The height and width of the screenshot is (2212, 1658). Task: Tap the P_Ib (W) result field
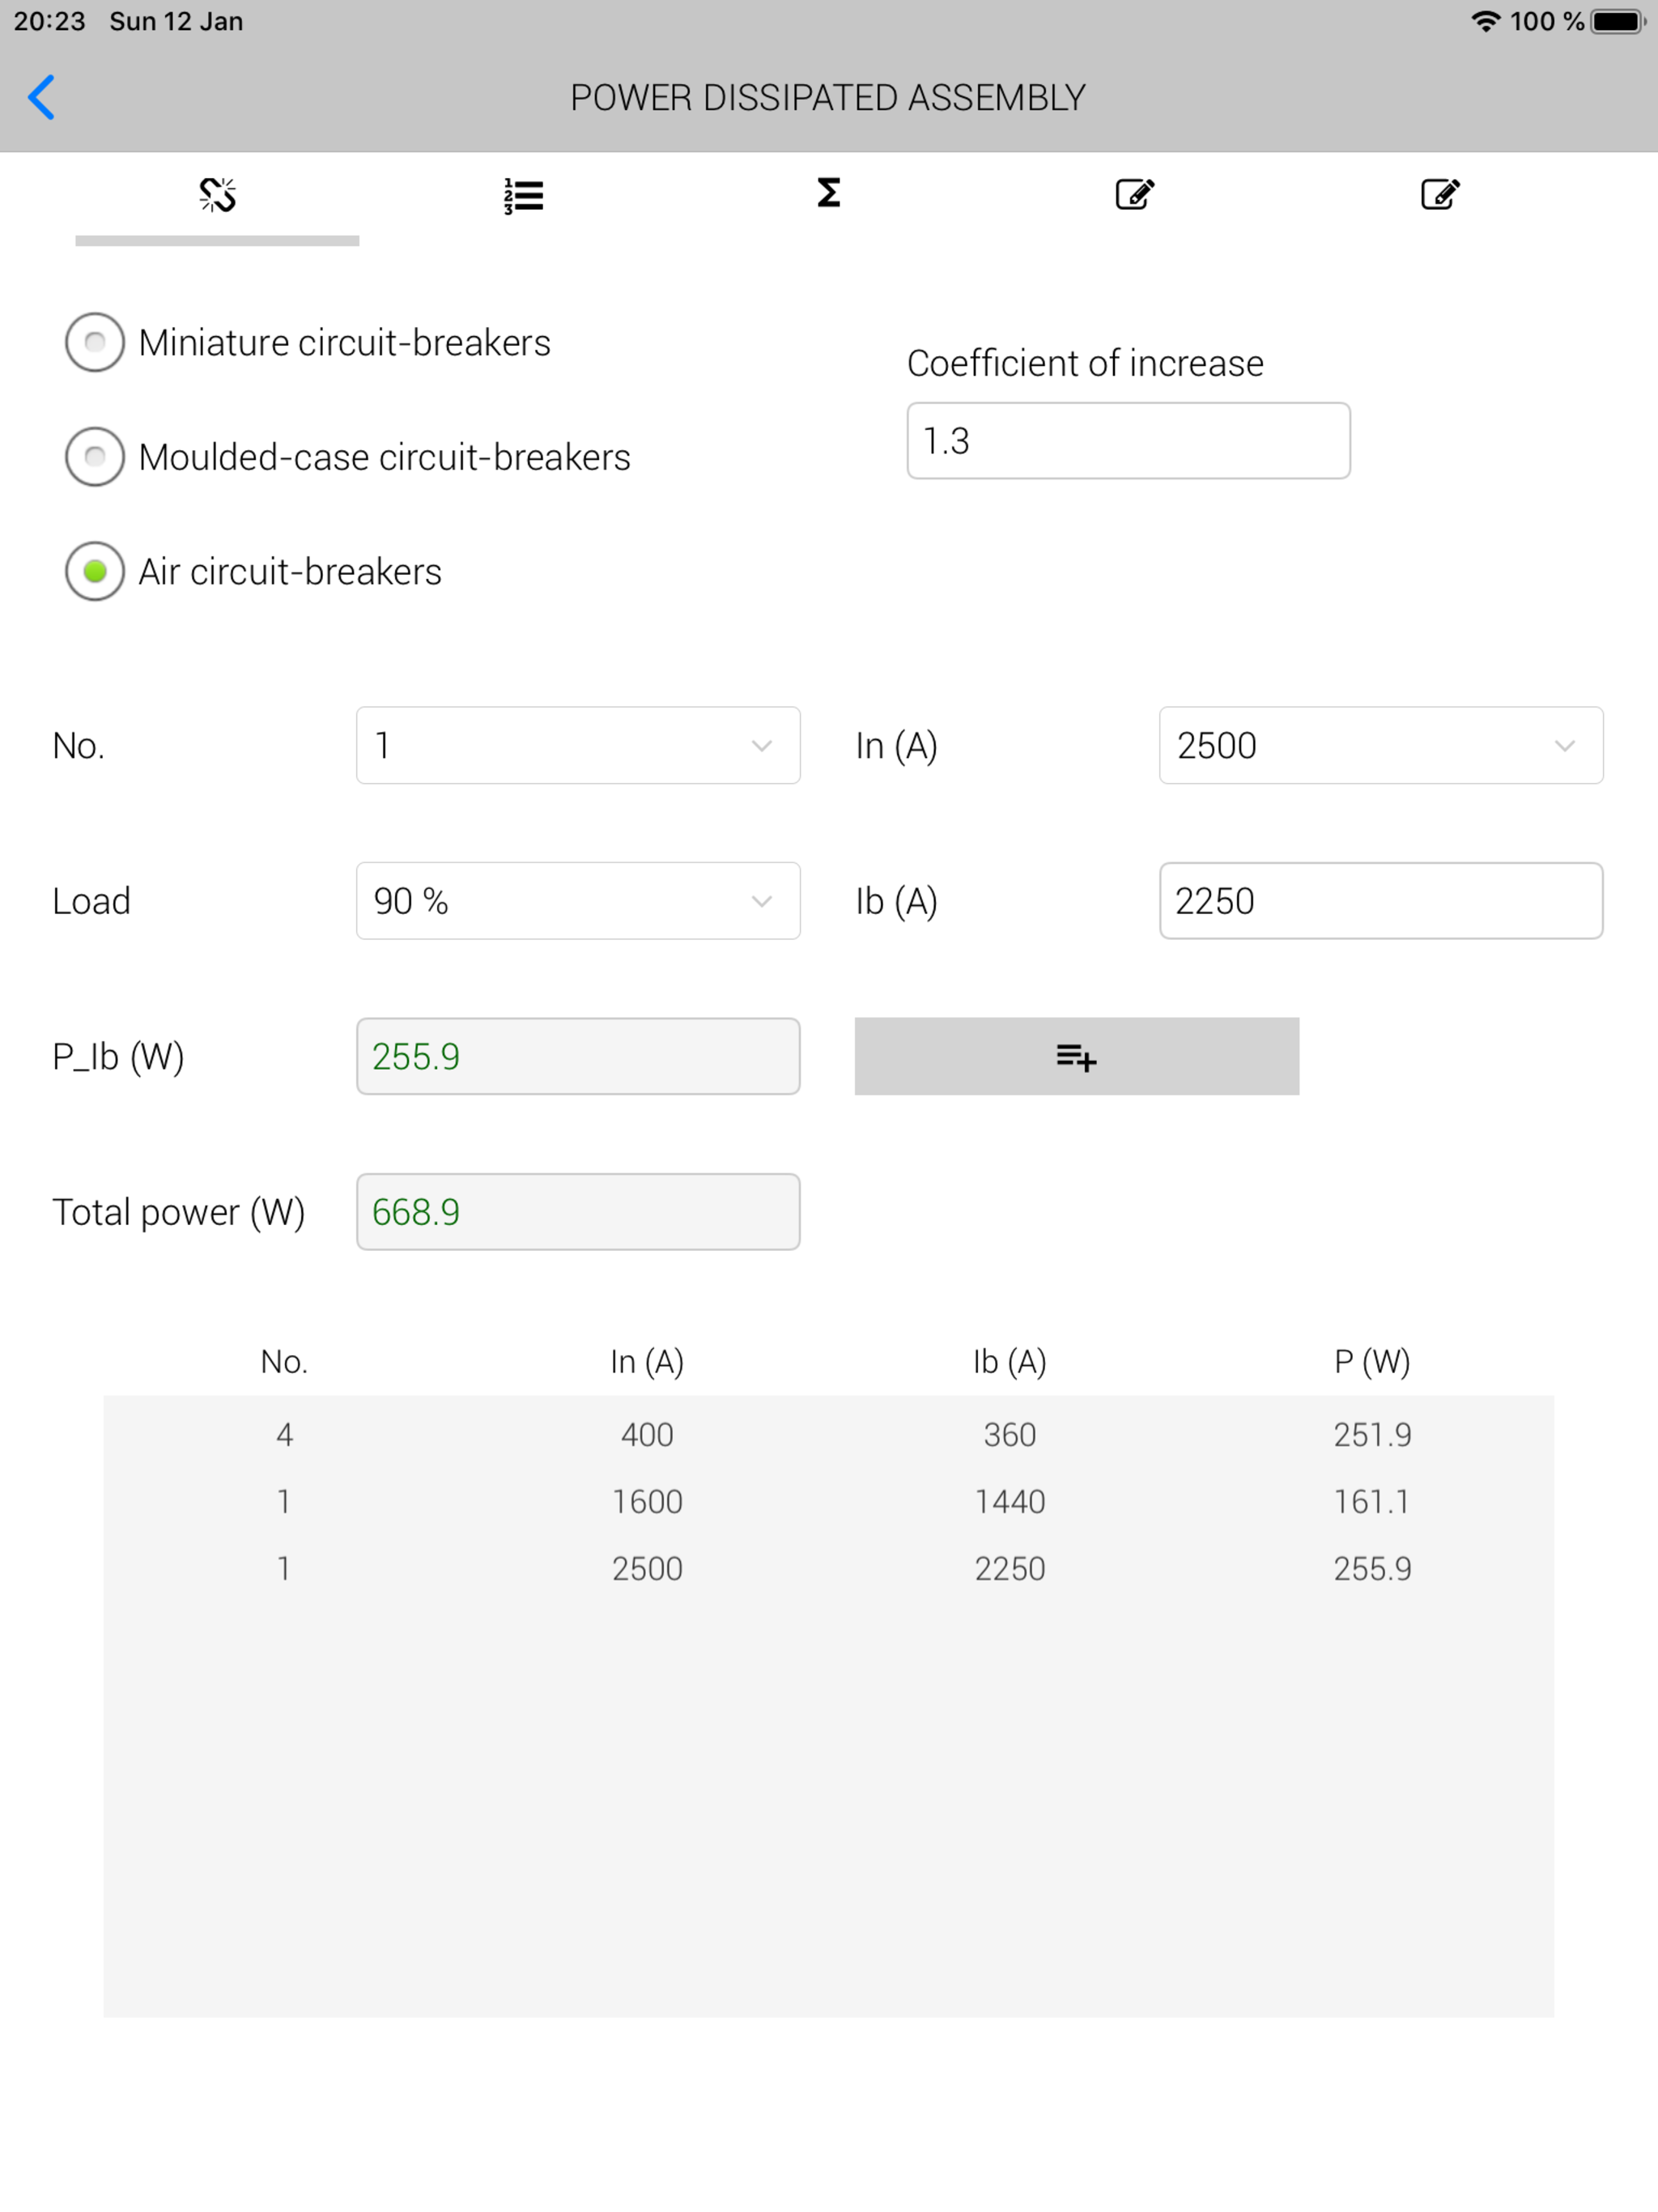pos(578,1056)
